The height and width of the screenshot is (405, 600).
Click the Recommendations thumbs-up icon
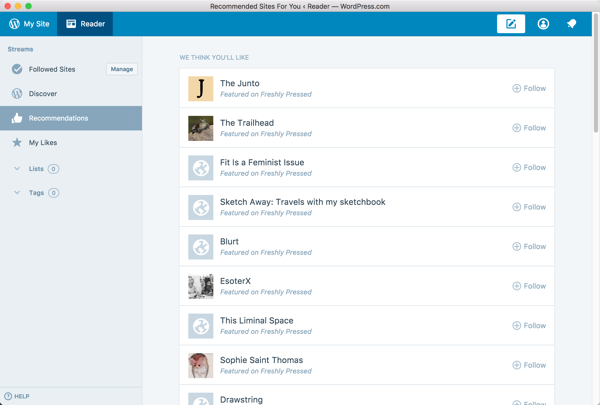point(17,118)
